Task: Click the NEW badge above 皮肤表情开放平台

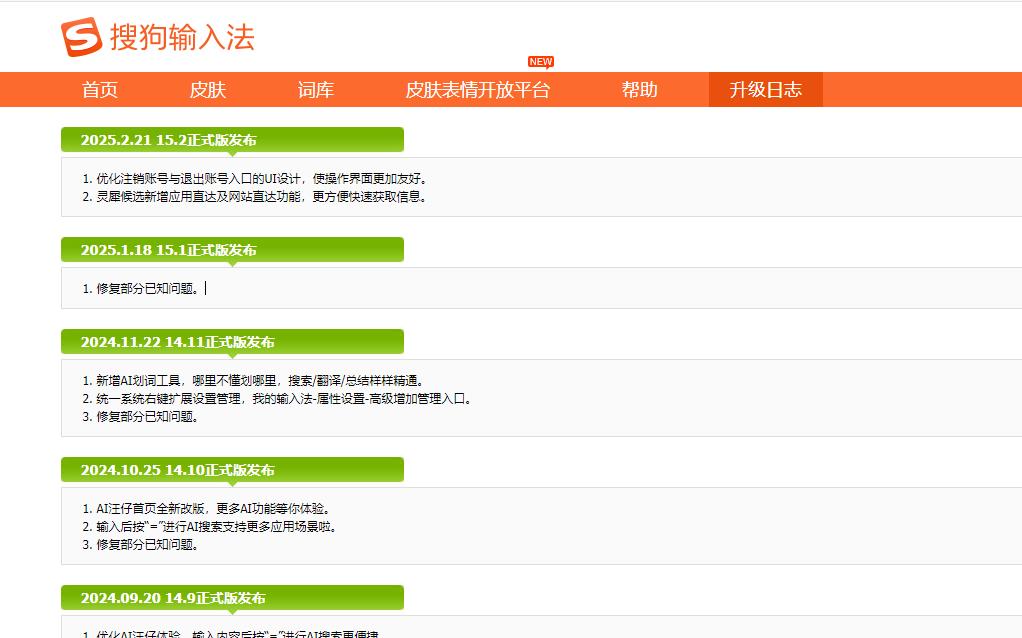Action: [x=541, y=62]
